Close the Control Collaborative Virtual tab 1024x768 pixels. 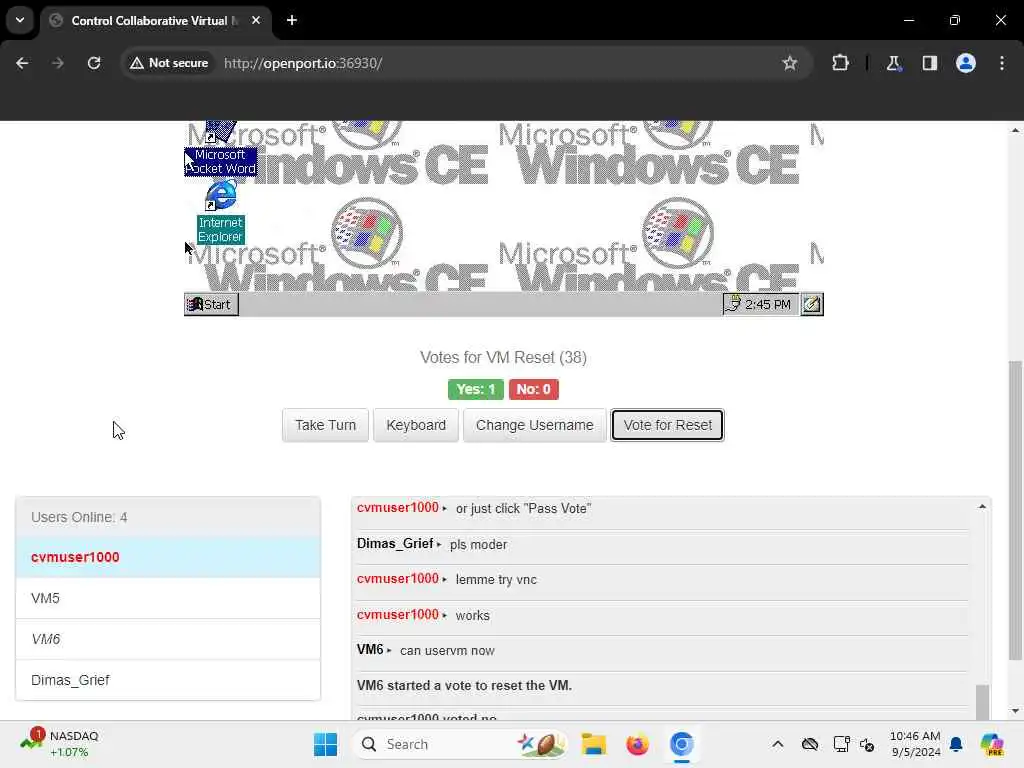point(256,20)
